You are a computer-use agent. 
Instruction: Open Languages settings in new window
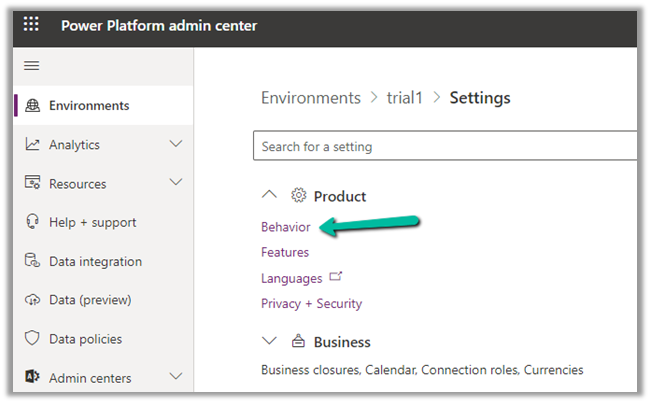tap(292, 279)
